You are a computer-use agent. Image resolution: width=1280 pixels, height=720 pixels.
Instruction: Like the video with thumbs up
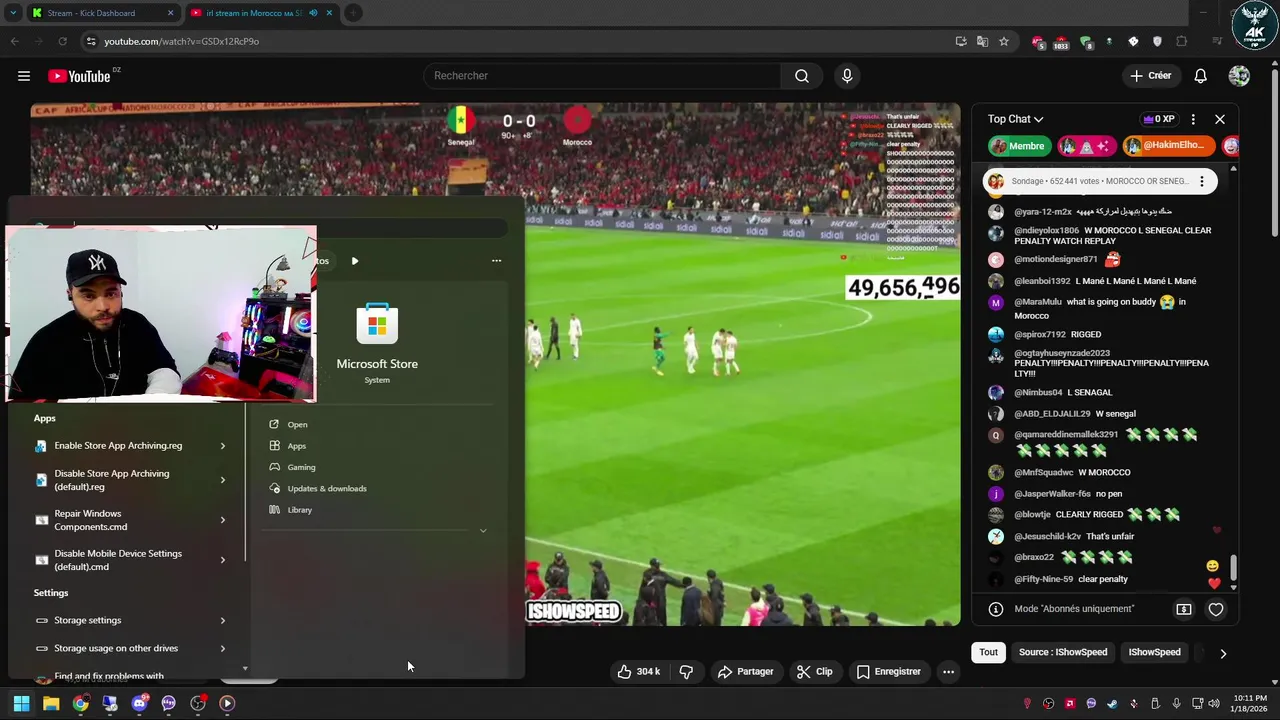[639, 672]
